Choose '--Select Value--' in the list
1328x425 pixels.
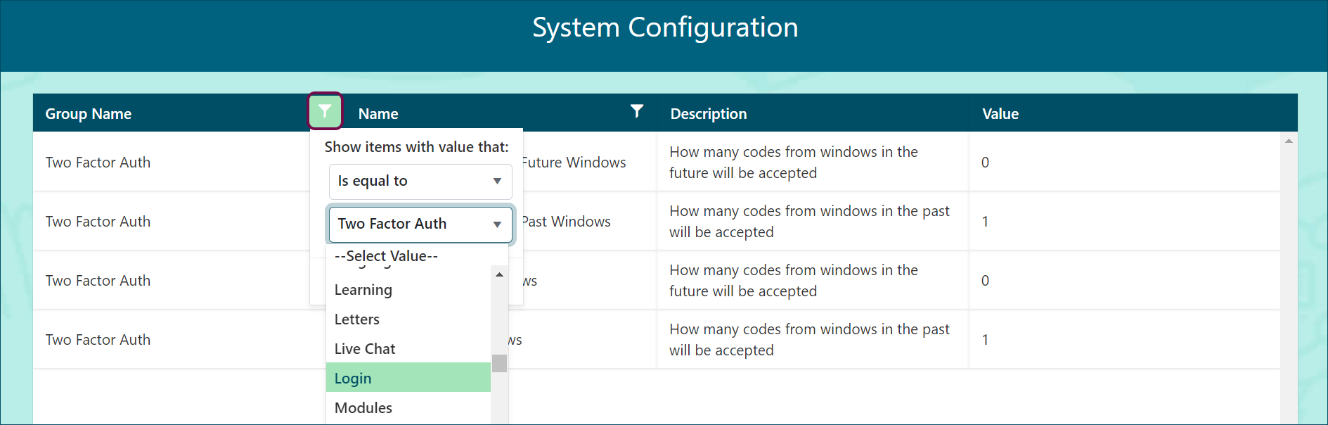coord(386,256)
